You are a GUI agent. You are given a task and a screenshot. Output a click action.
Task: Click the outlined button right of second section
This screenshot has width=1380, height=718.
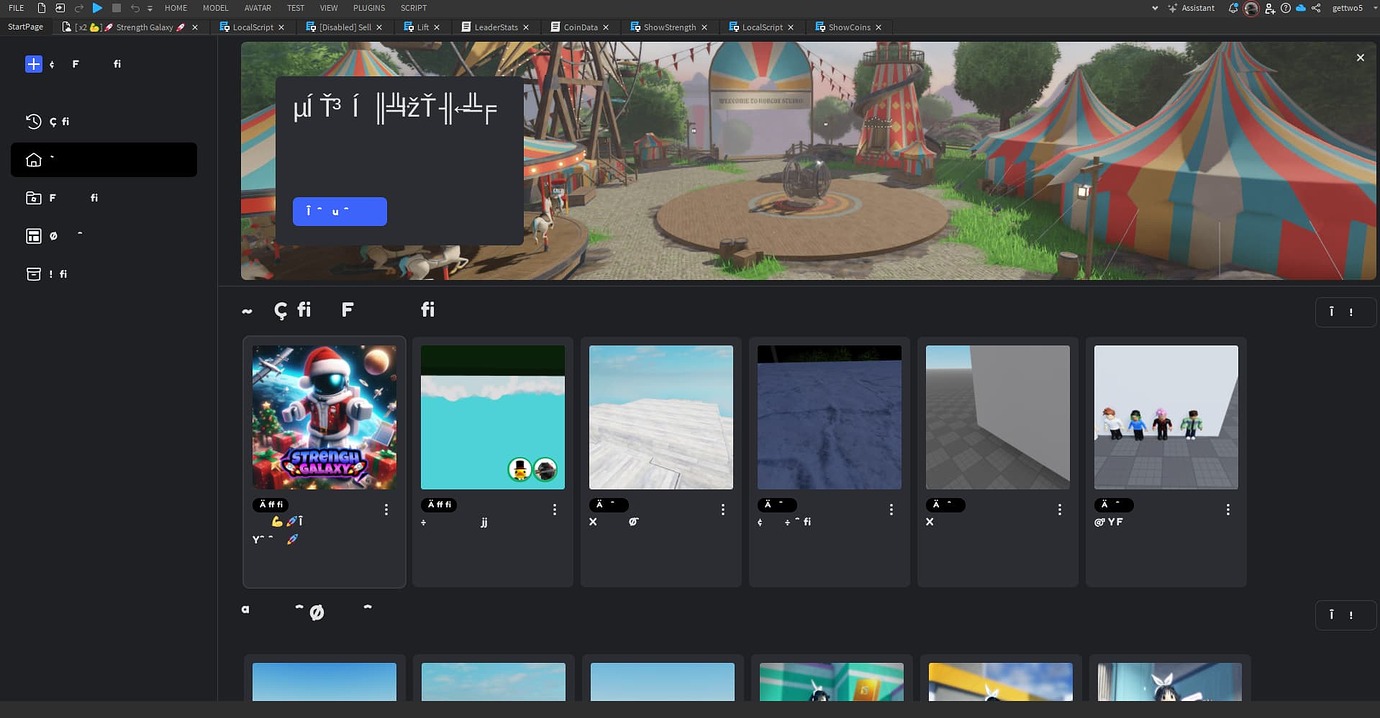pos(1345,615)
